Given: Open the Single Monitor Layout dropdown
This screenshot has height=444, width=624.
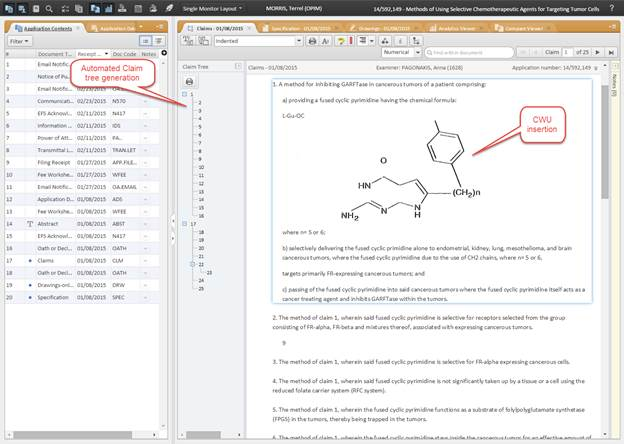Looking at the screenshot, I should pos(212,8).
